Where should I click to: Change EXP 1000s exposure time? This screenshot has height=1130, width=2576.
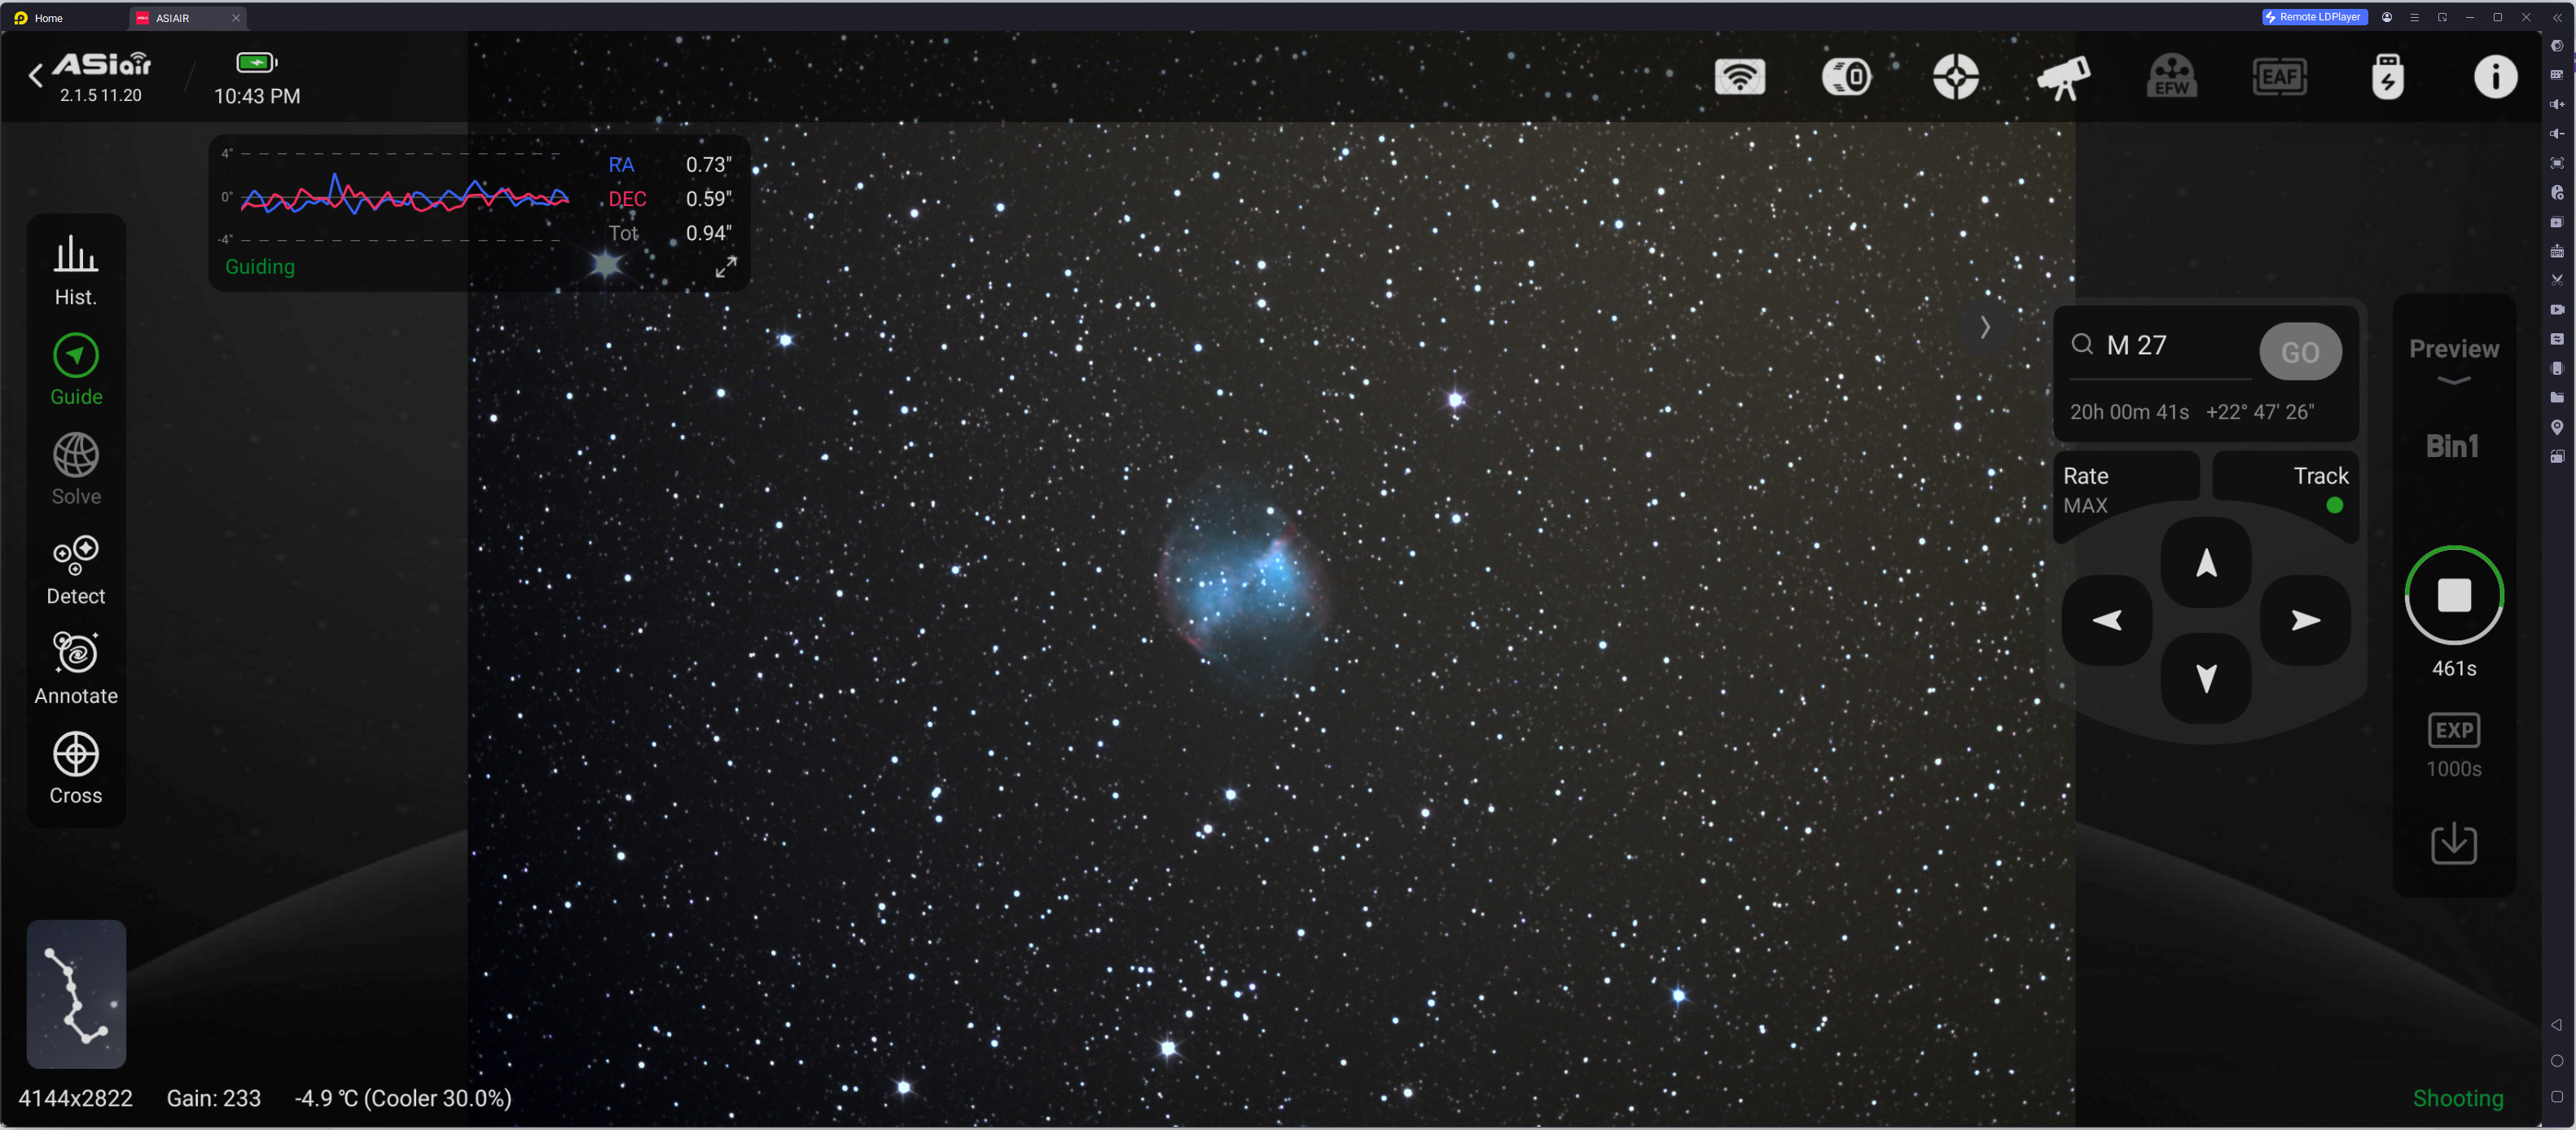[x=2454, y=745]
